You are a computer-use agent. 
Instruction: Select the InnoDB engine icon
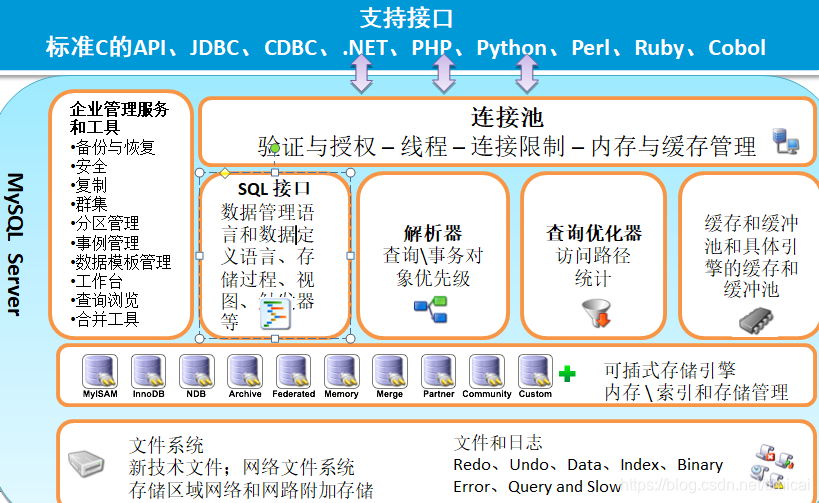tap(148, 371)
